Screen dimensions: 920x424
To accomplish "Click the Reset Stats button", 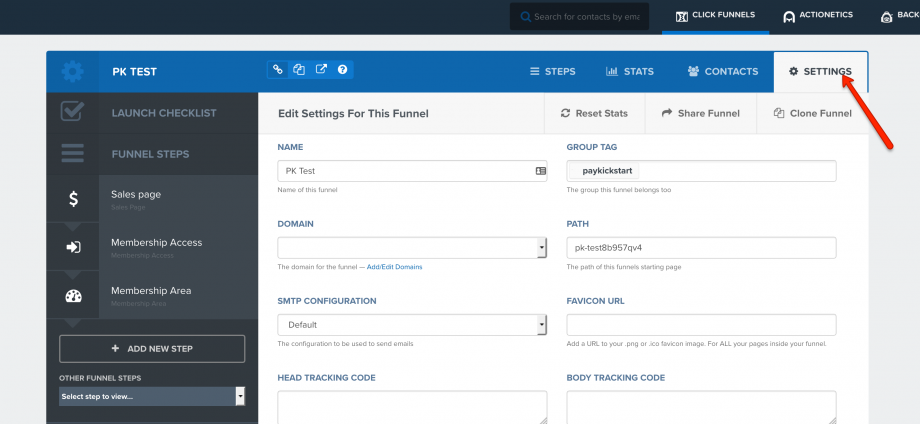I will (594, 114).
